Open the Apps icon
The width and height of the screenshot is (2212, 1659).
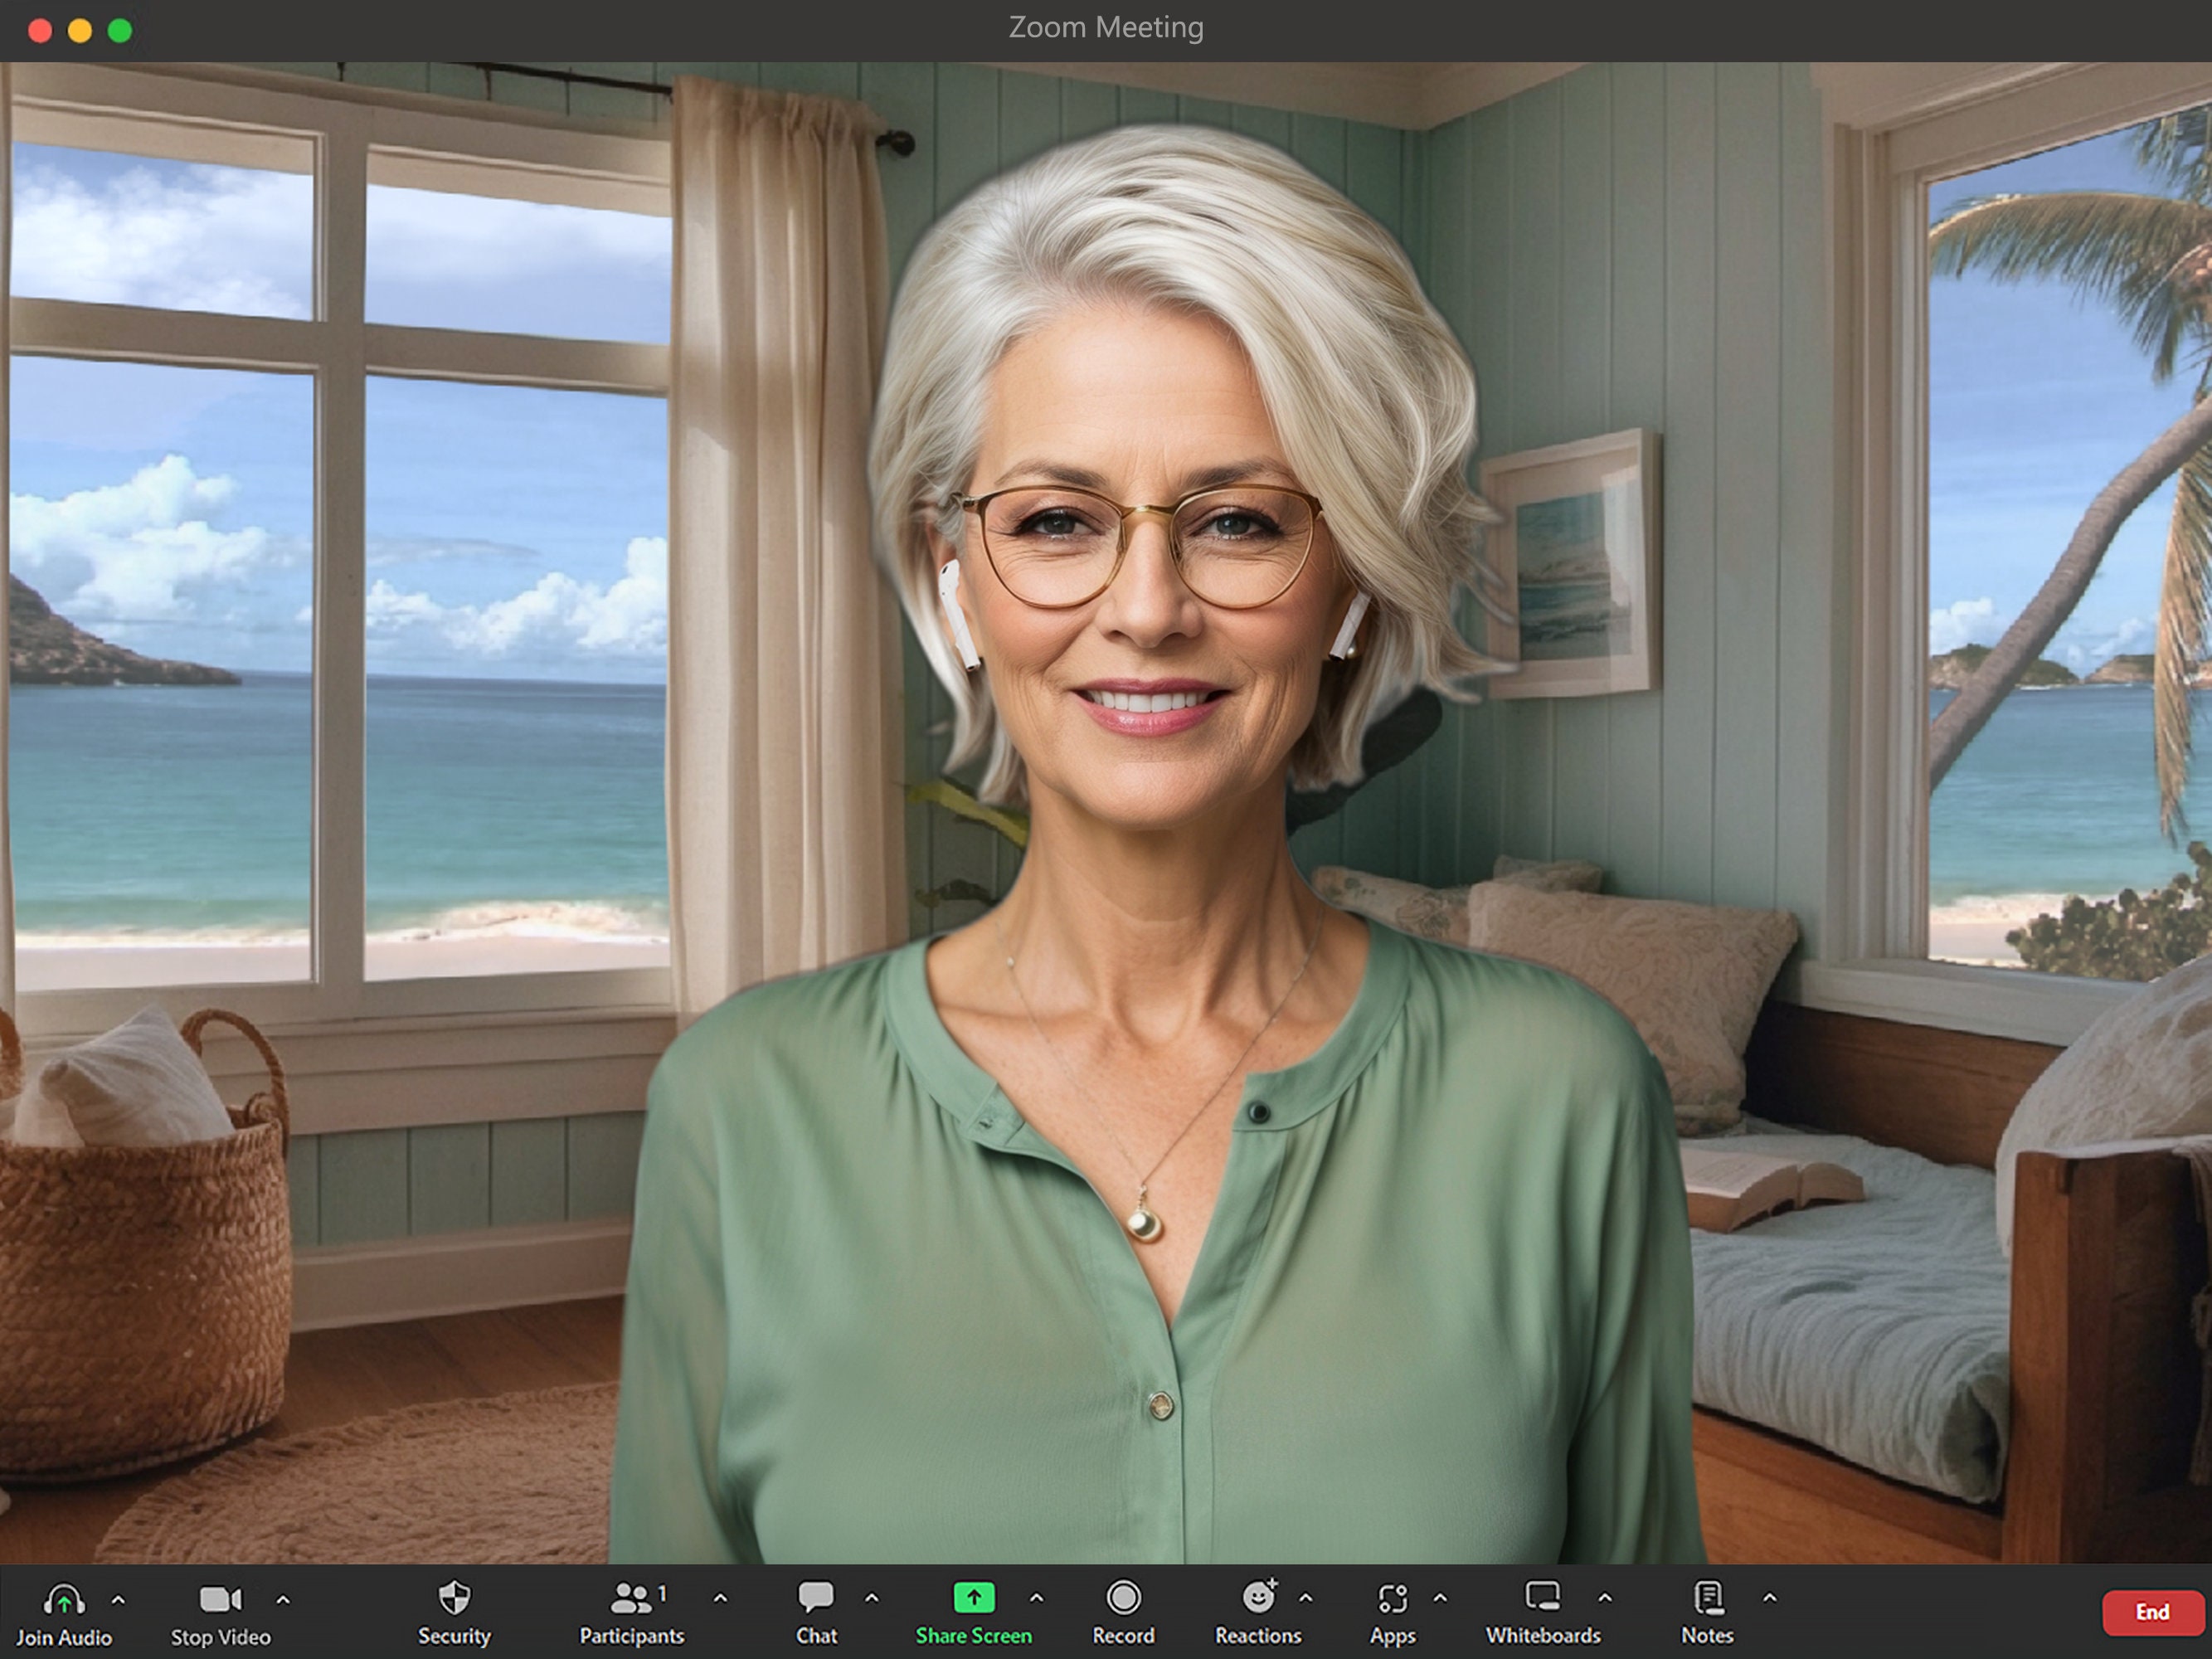click(x=1392, y=1598)
